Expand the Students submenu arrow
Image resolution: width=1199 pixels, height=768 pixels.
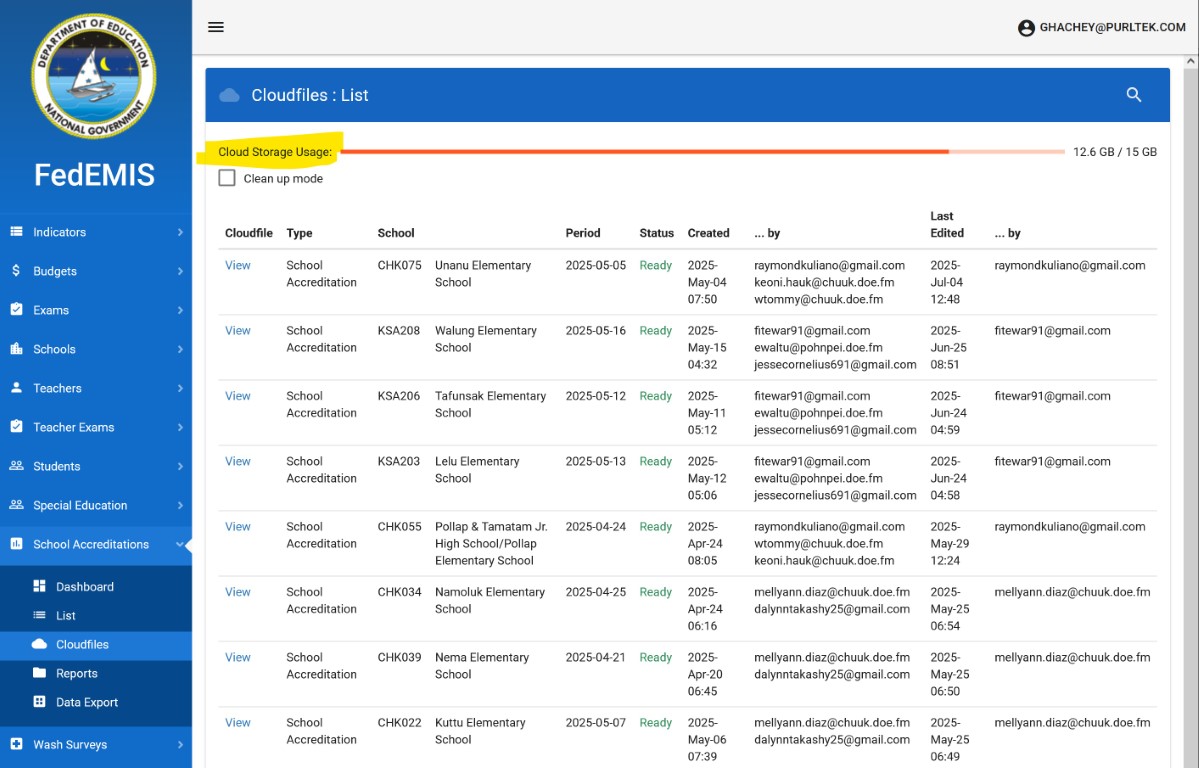[180, 466]
